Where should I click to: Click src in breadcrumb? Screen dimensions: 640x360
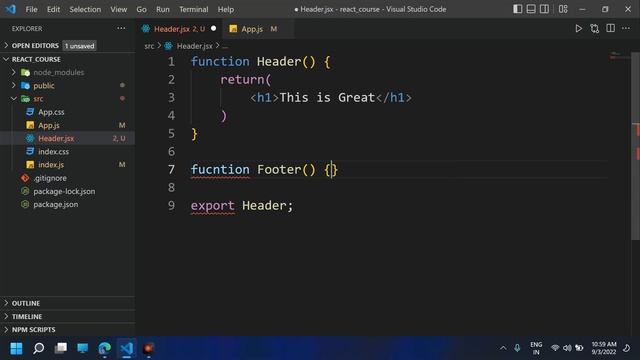pyautogui.click(x=149, y=46)
